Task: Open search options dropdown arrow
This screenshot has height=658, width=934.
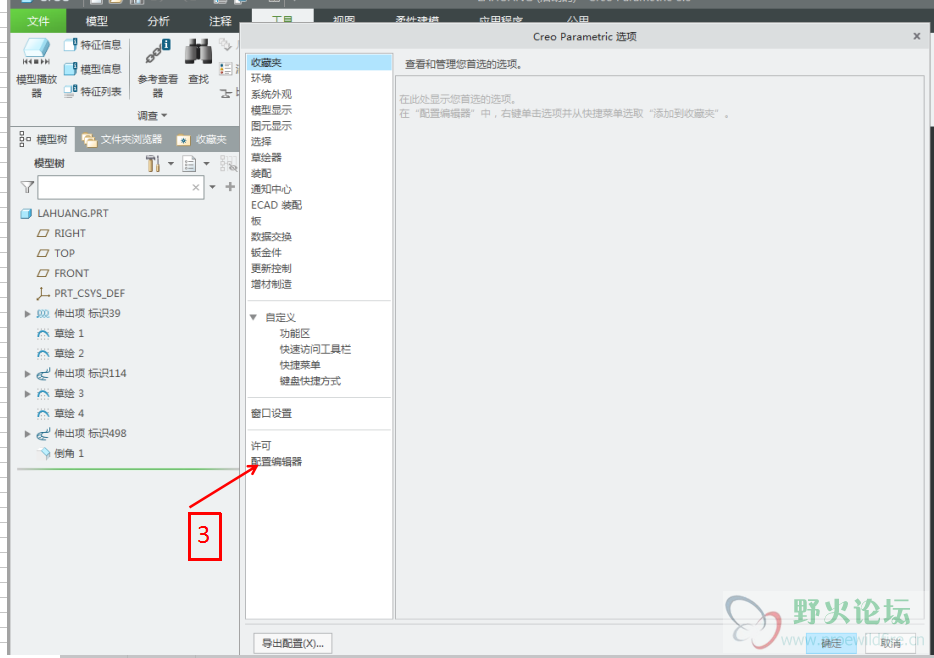Action: point(213,187)
